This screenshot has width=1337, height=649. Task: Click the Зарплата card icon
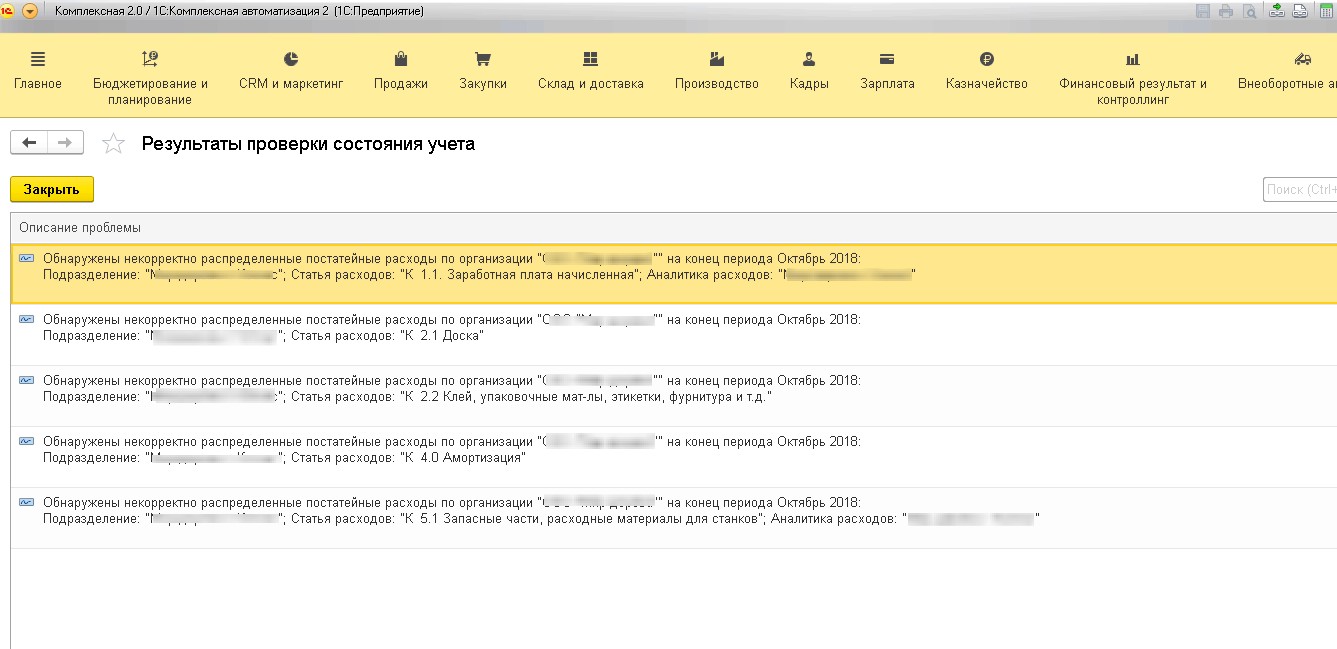pos(887,59)
